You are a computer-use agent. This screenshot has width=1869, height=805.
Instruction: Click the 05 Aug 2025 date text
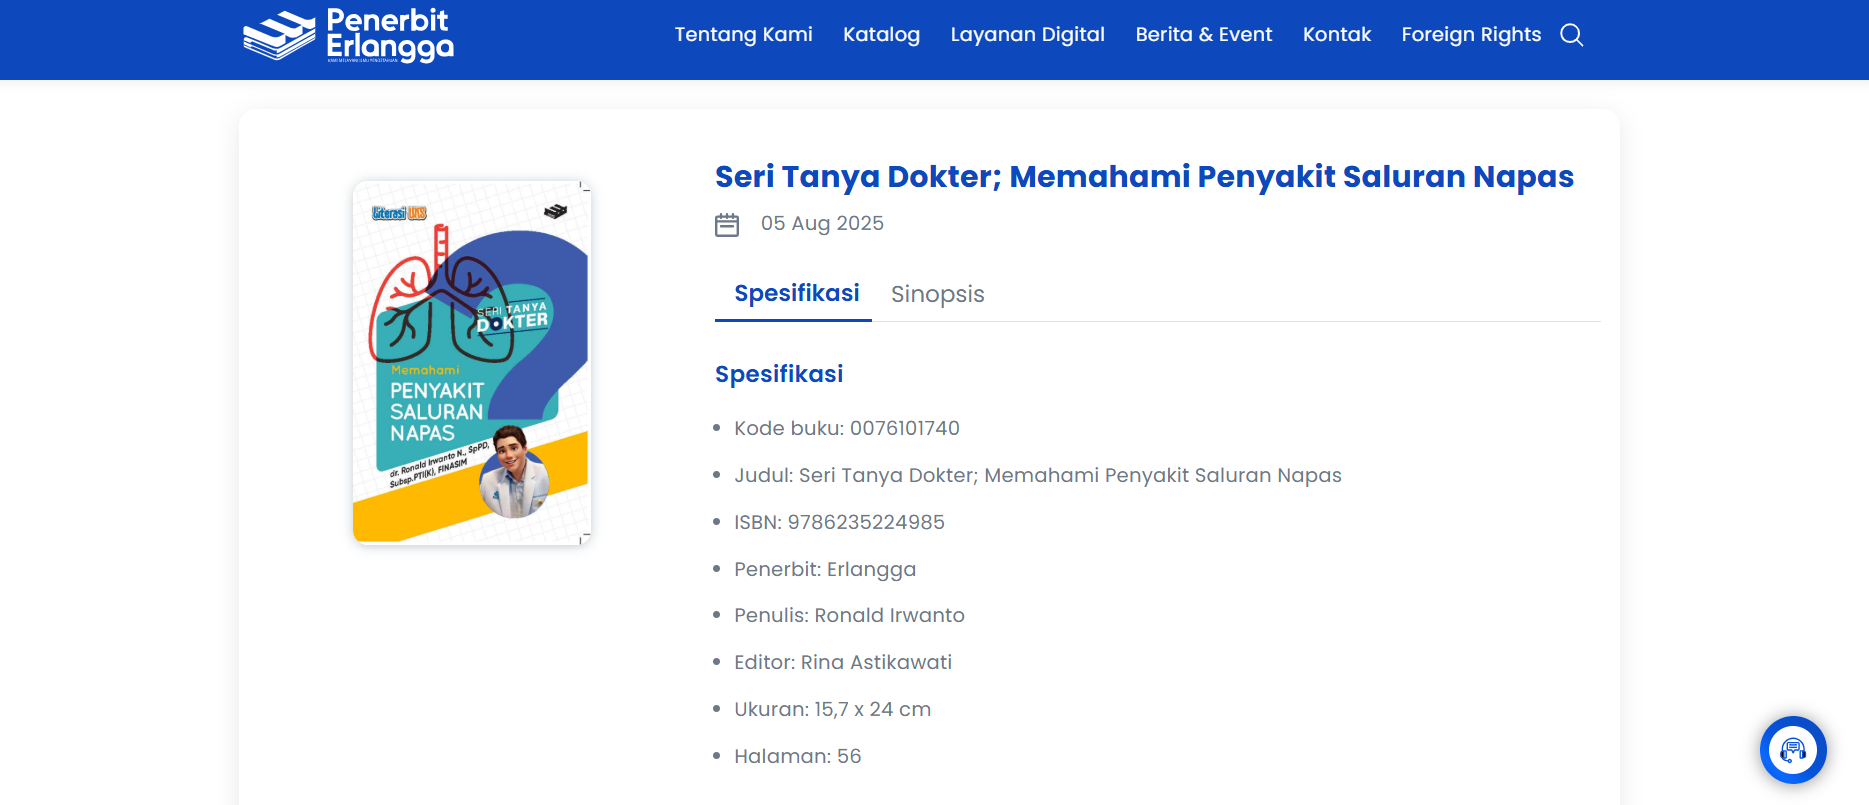pos(822,224)
